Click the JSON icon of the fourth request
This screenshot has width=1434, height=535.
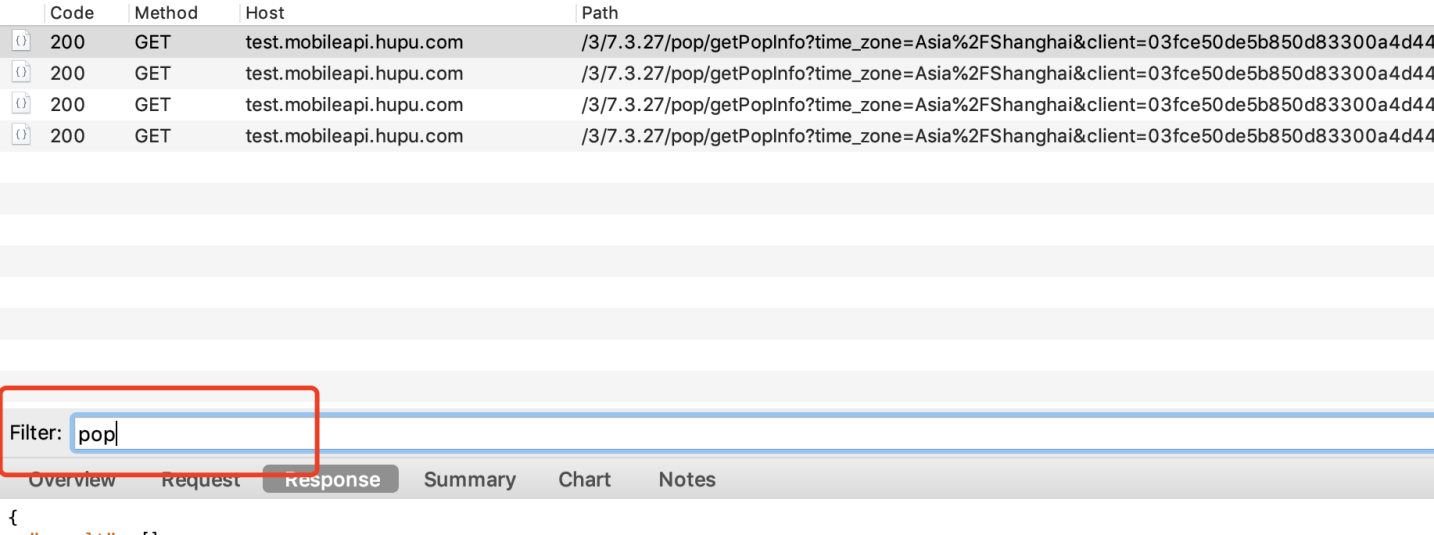tap(19, 136)
